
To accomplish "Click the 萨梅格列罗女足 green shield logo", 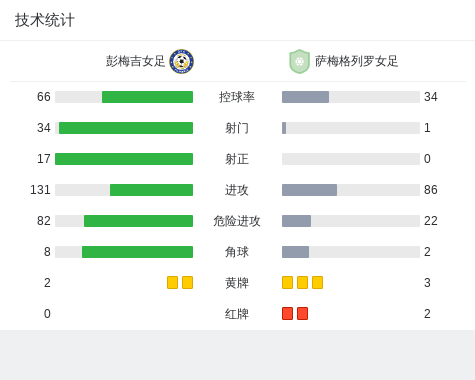I will pyautogui.click(x=299, y=61).
